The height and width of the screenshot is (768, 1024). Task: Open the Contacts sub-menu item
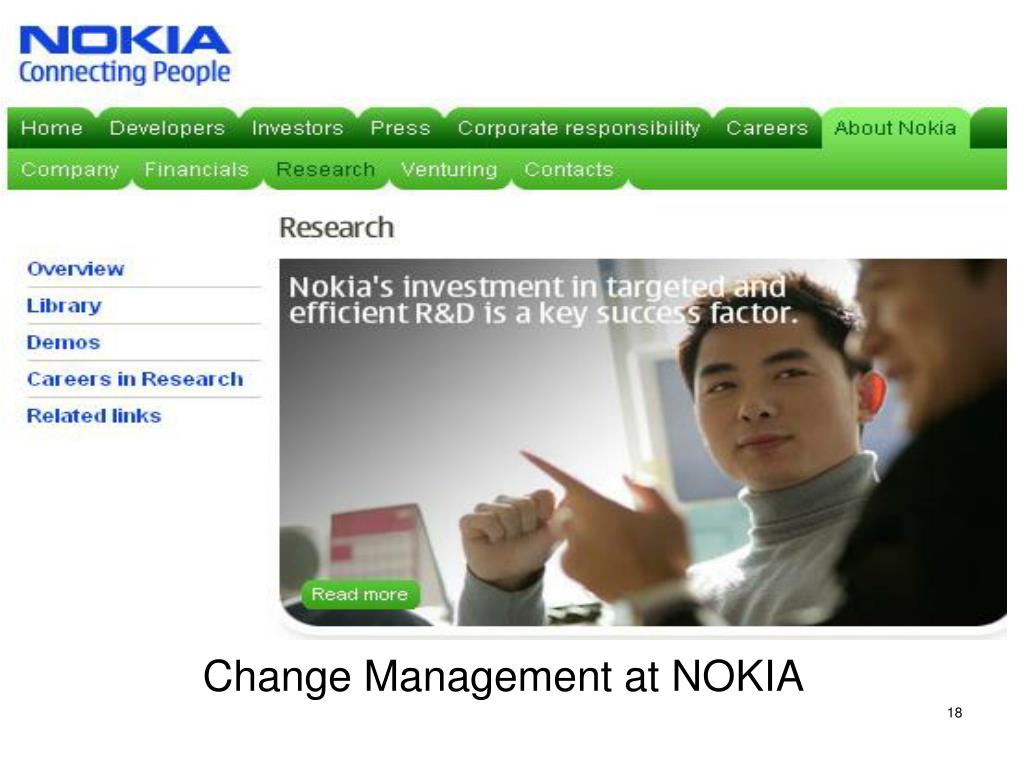point(569,170)
